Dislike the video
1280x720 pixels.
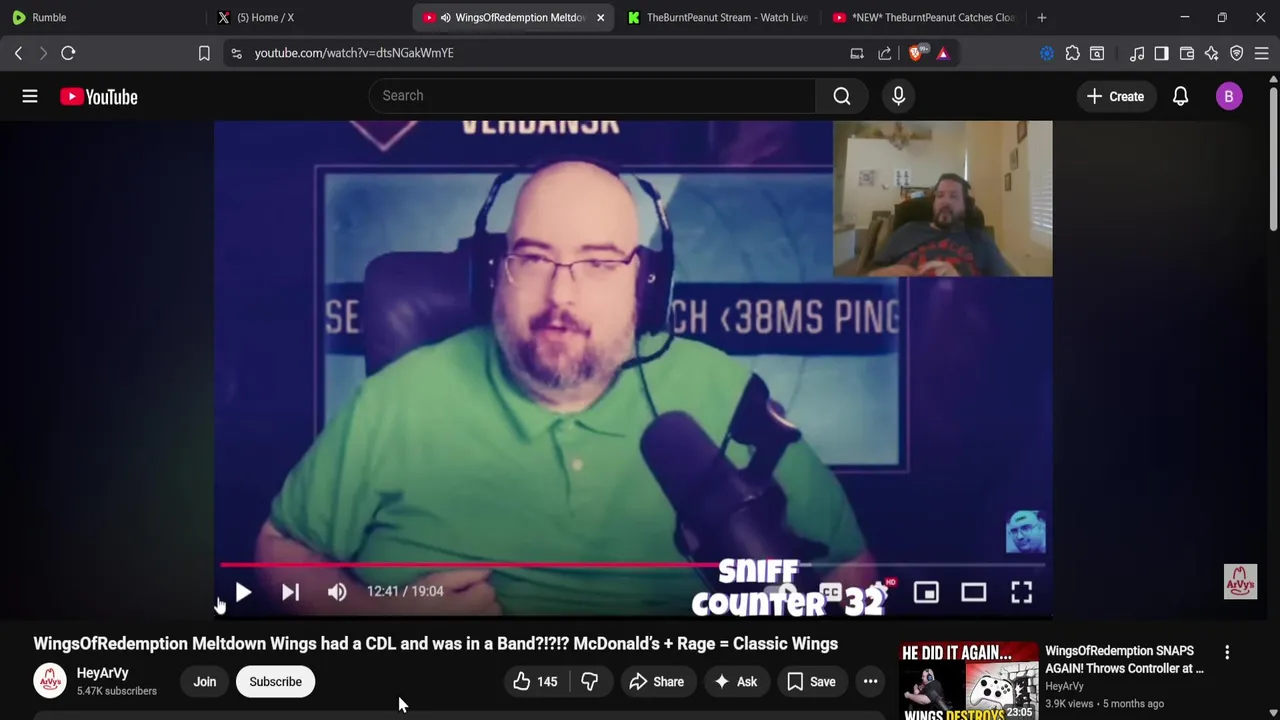coord(590,682)
